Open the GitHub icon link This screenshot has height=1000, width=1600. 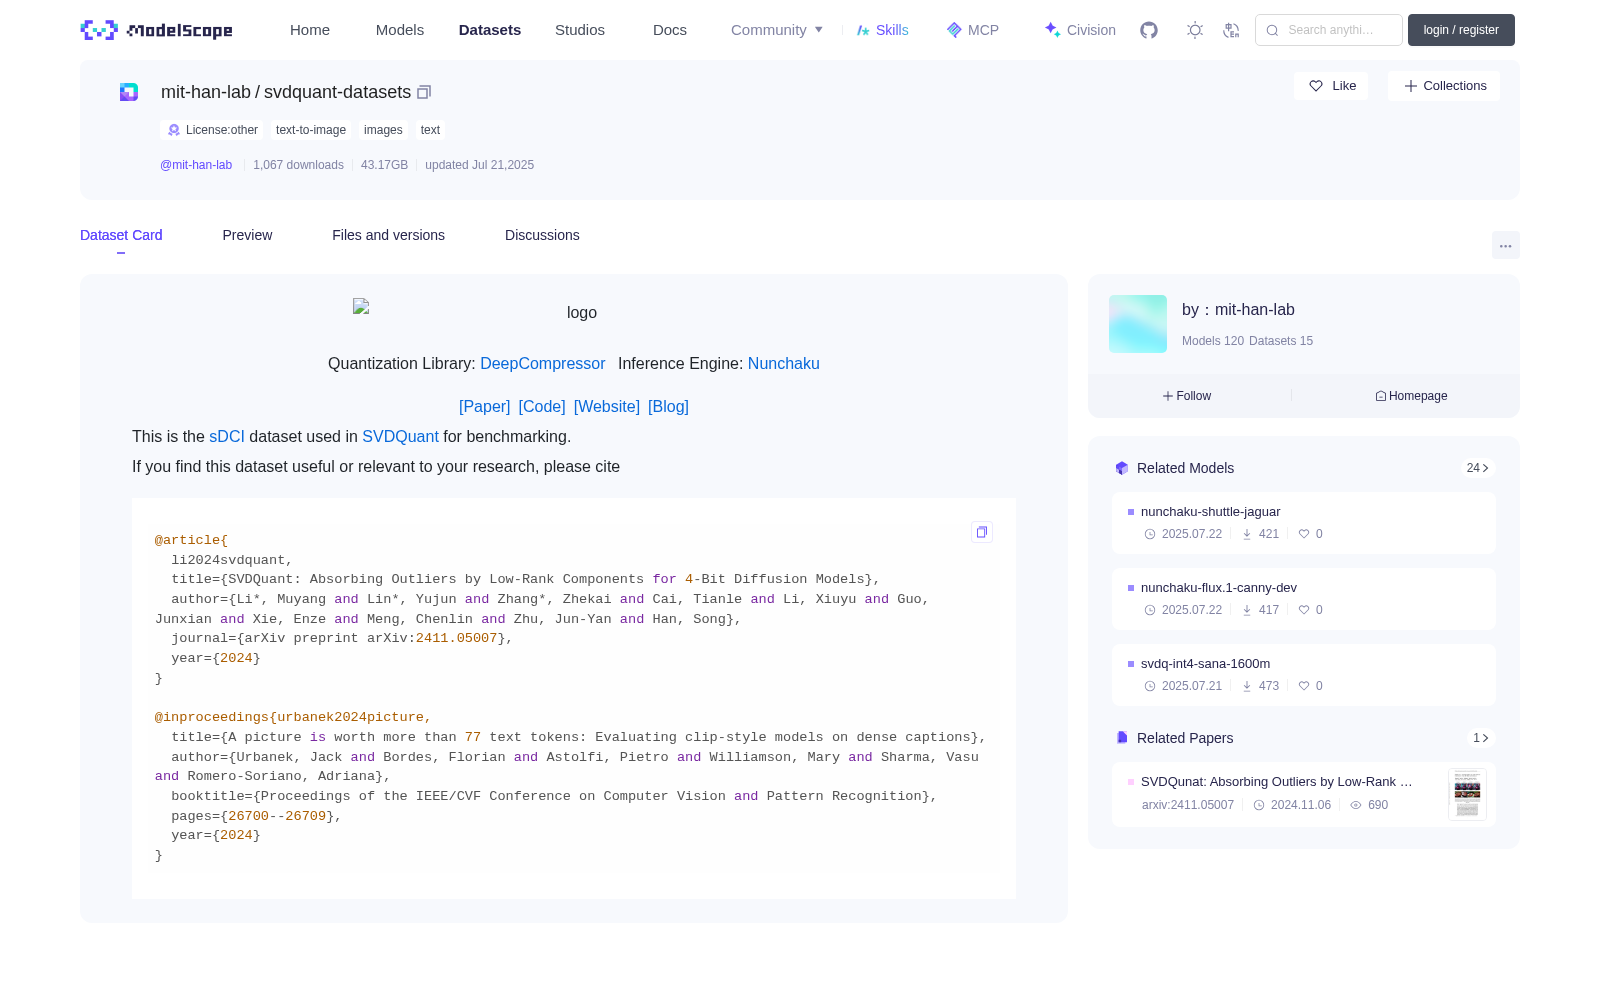point(1149,30)
